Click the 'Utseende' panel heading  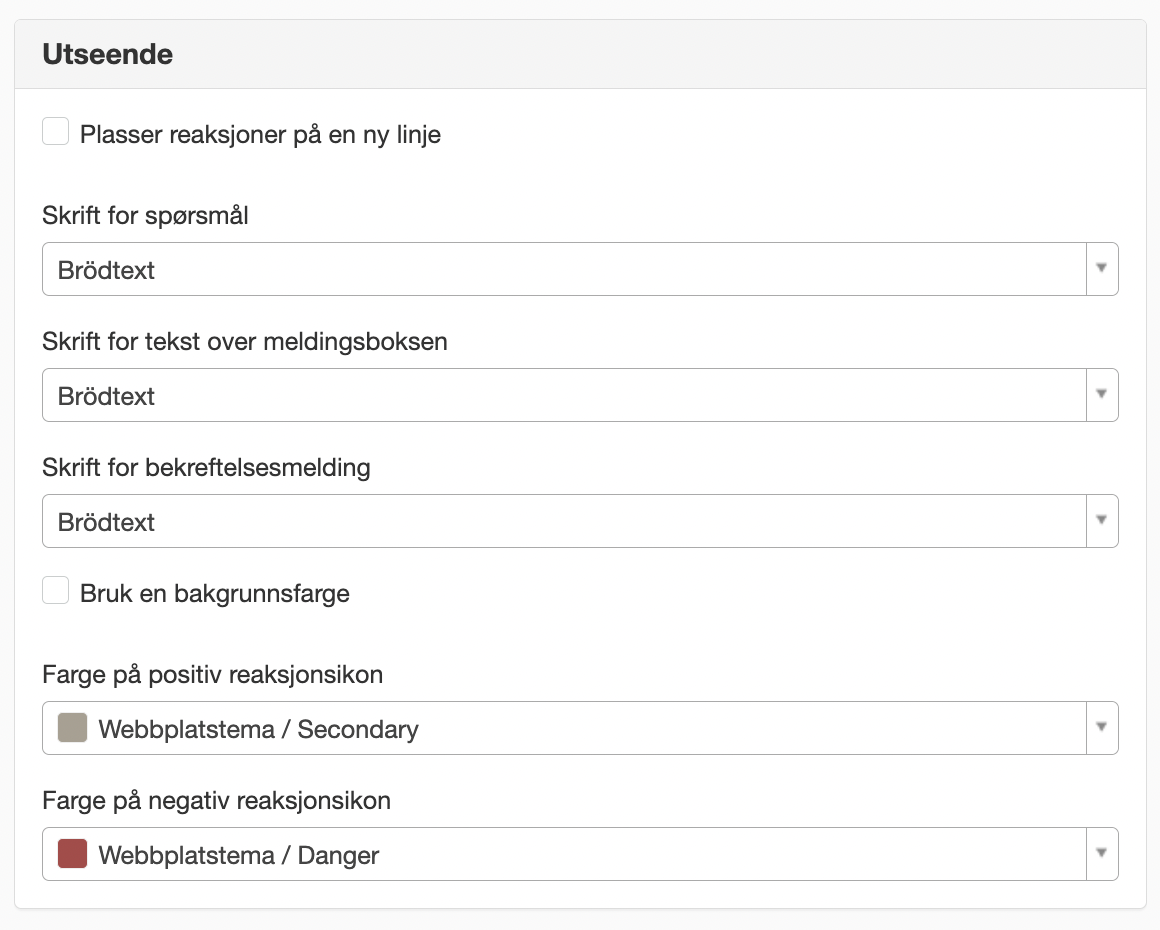point(107,54)
